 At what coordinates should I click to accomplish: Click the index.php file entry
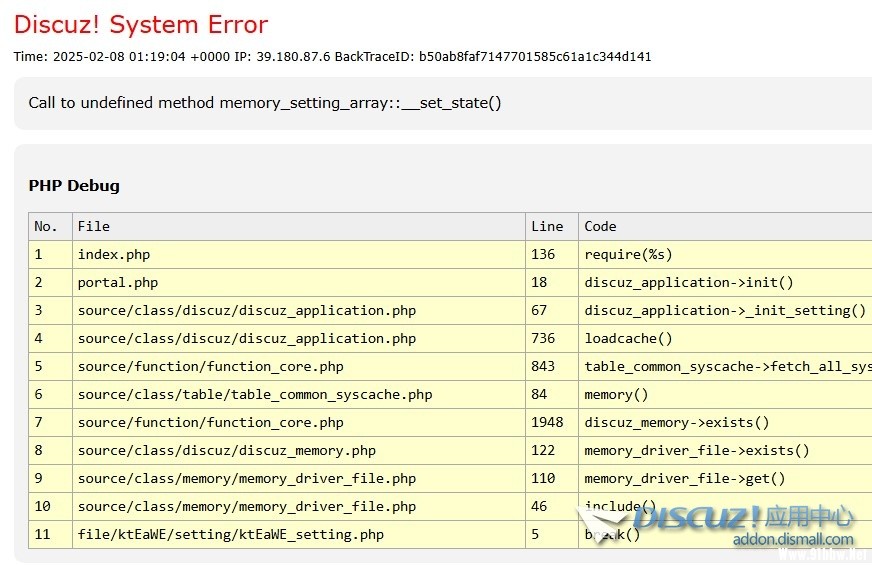[114, 254]
